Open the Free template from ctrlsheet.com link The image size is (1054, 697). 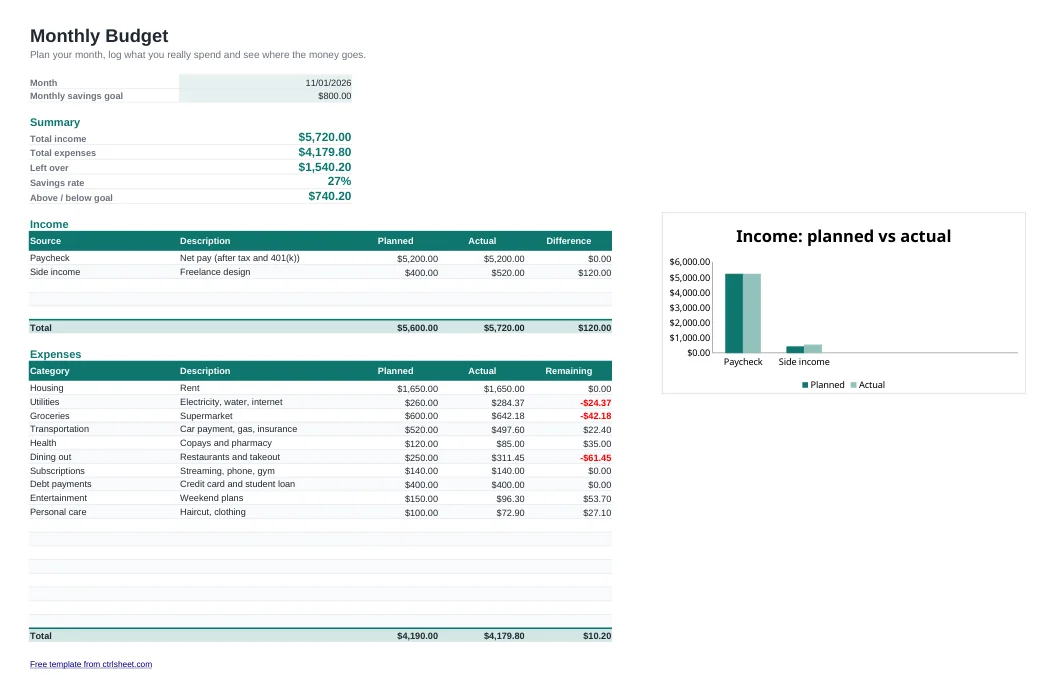pyautogui.click(x=91, y=664)
